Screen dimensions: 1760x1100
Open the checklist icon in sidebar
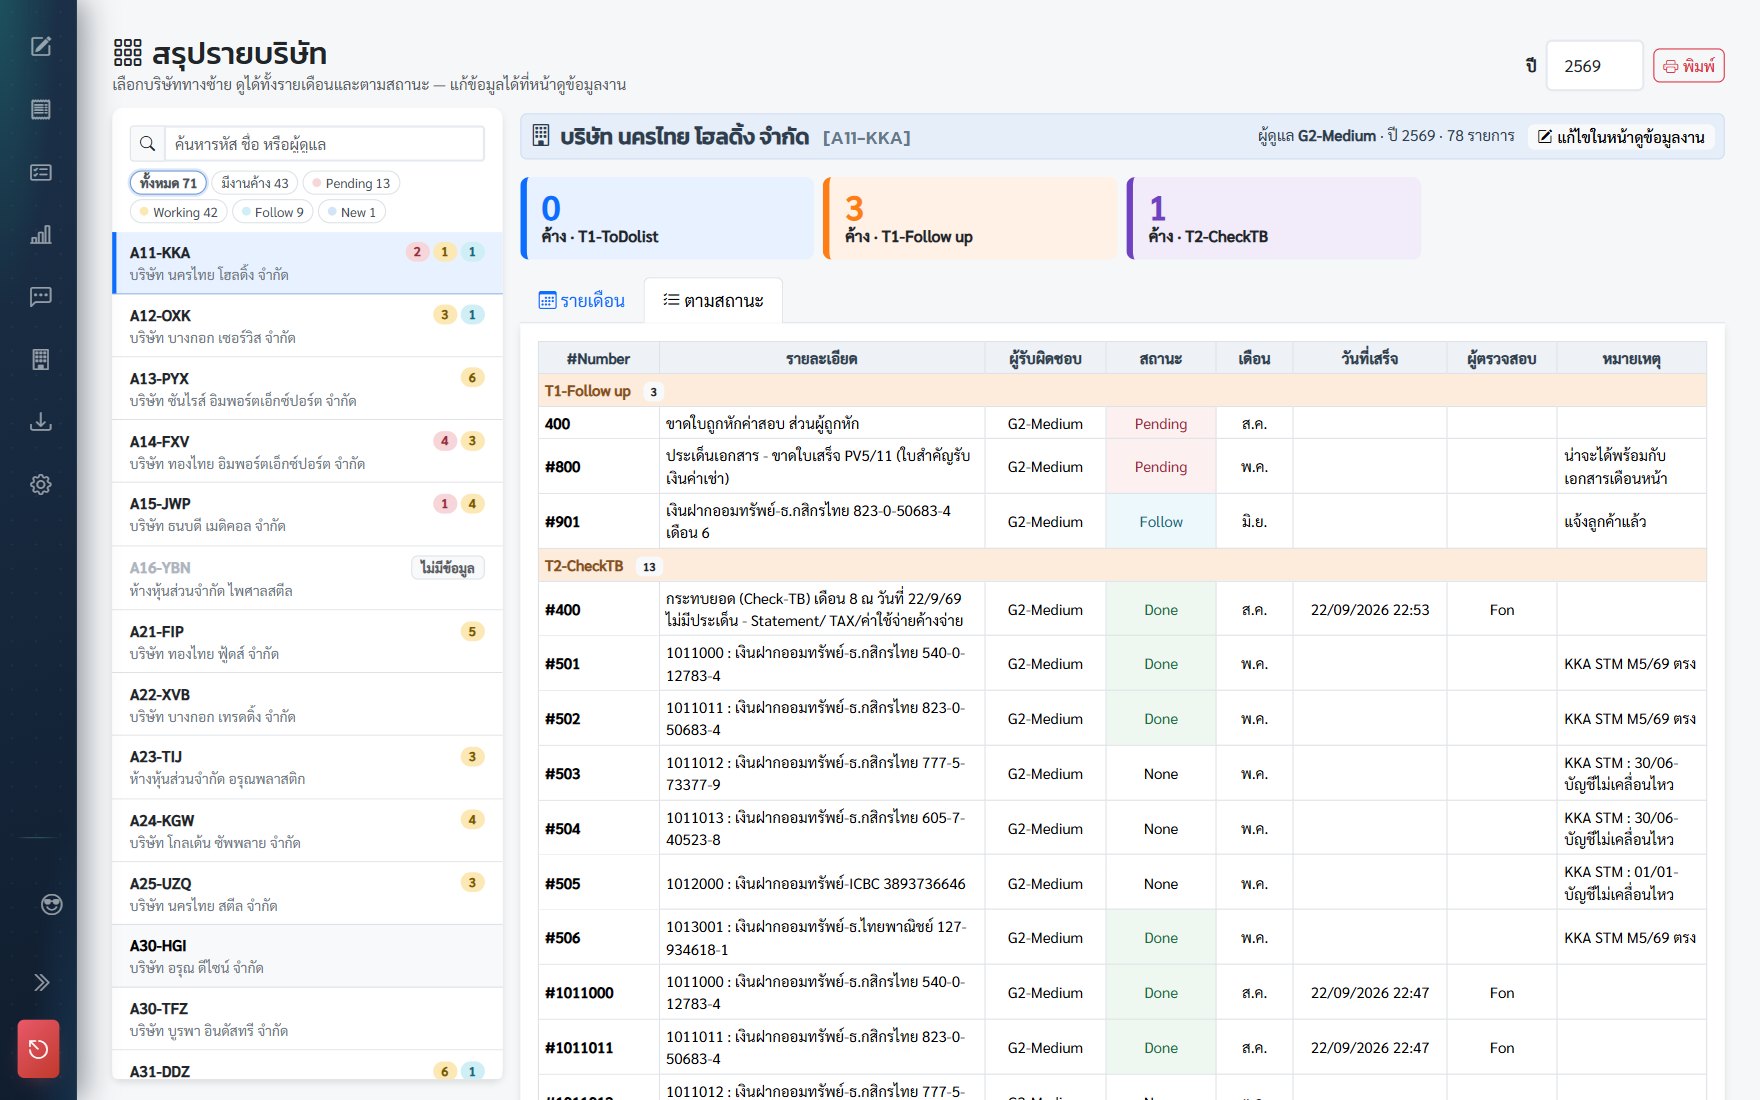(x=40, y=172)
